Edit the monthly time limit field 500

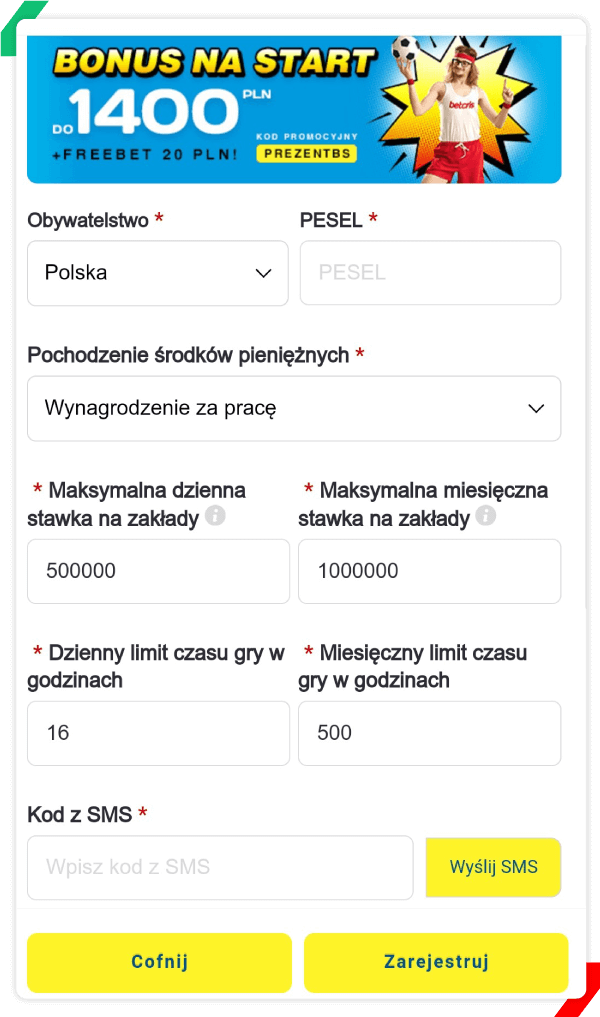click(x=429, y=733)
